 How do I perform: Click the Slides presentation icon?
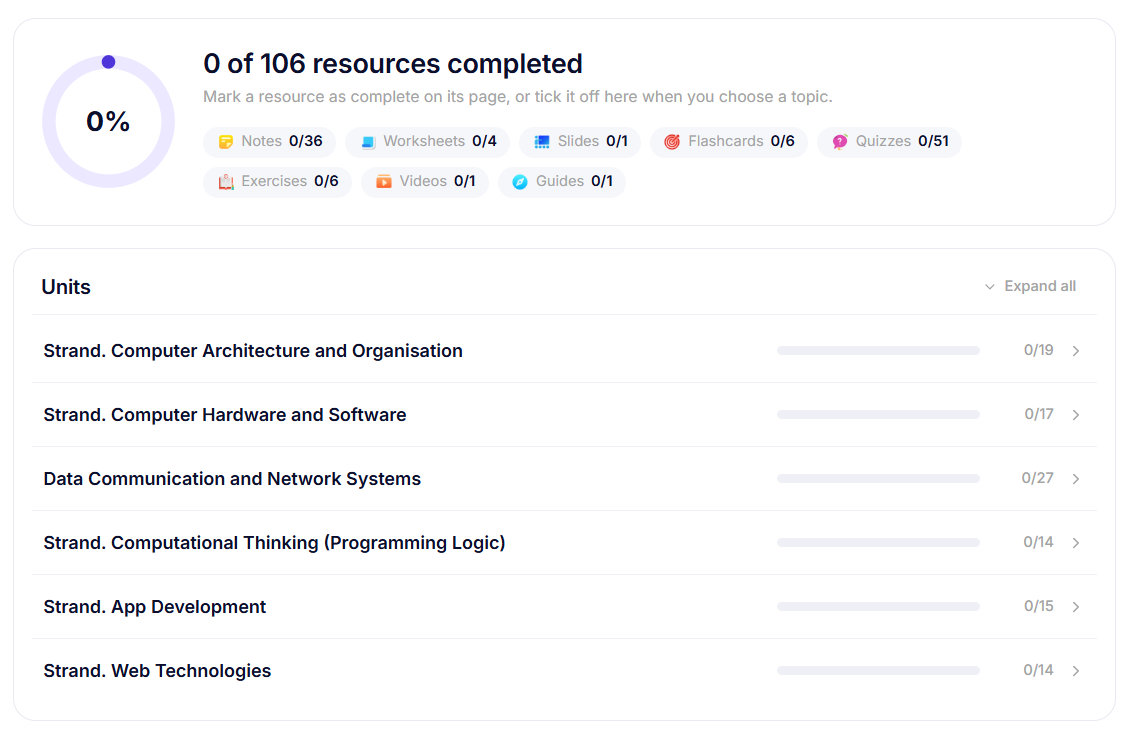(542, 142)
